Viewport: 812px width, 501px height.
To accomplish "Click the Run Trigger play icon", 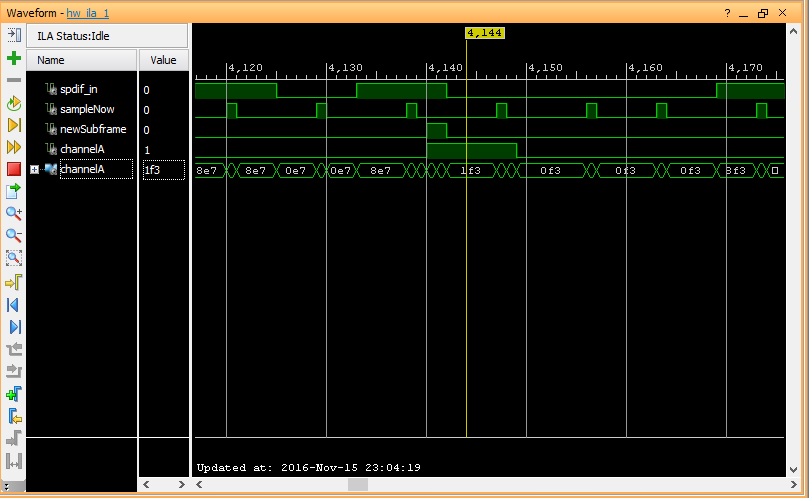I will coord(14,125).
